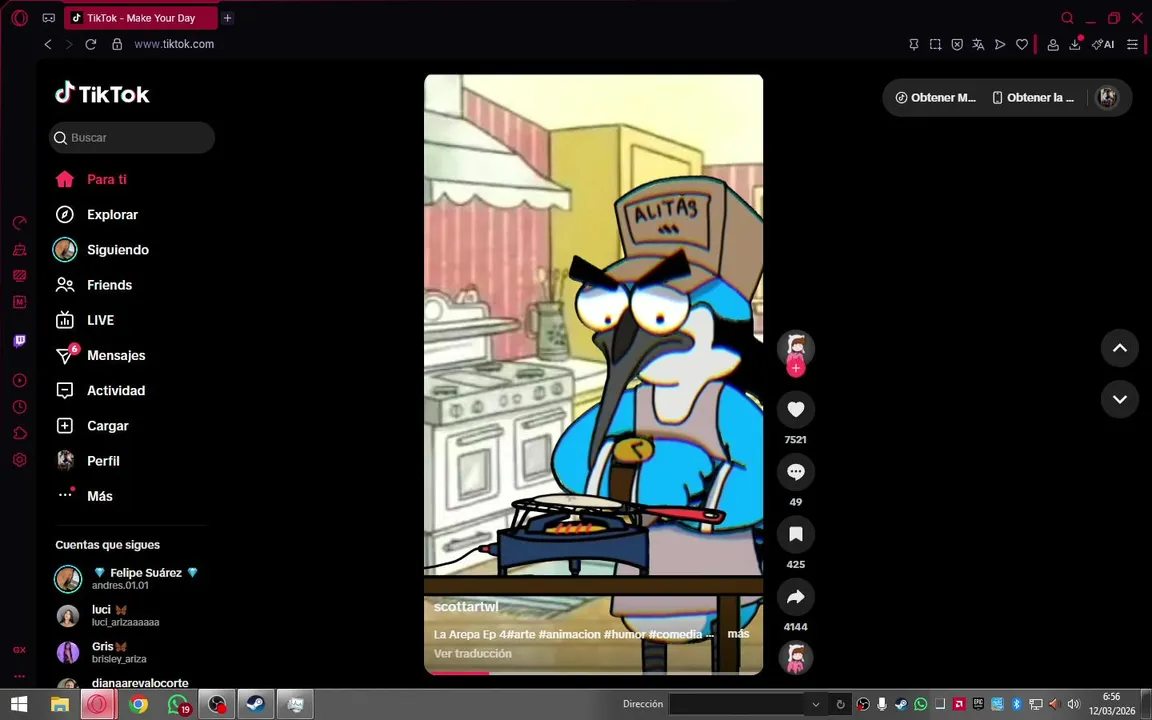Open the flow send icon in toolbar
The image size is (1152, 720).
(x=1000, y=44)
